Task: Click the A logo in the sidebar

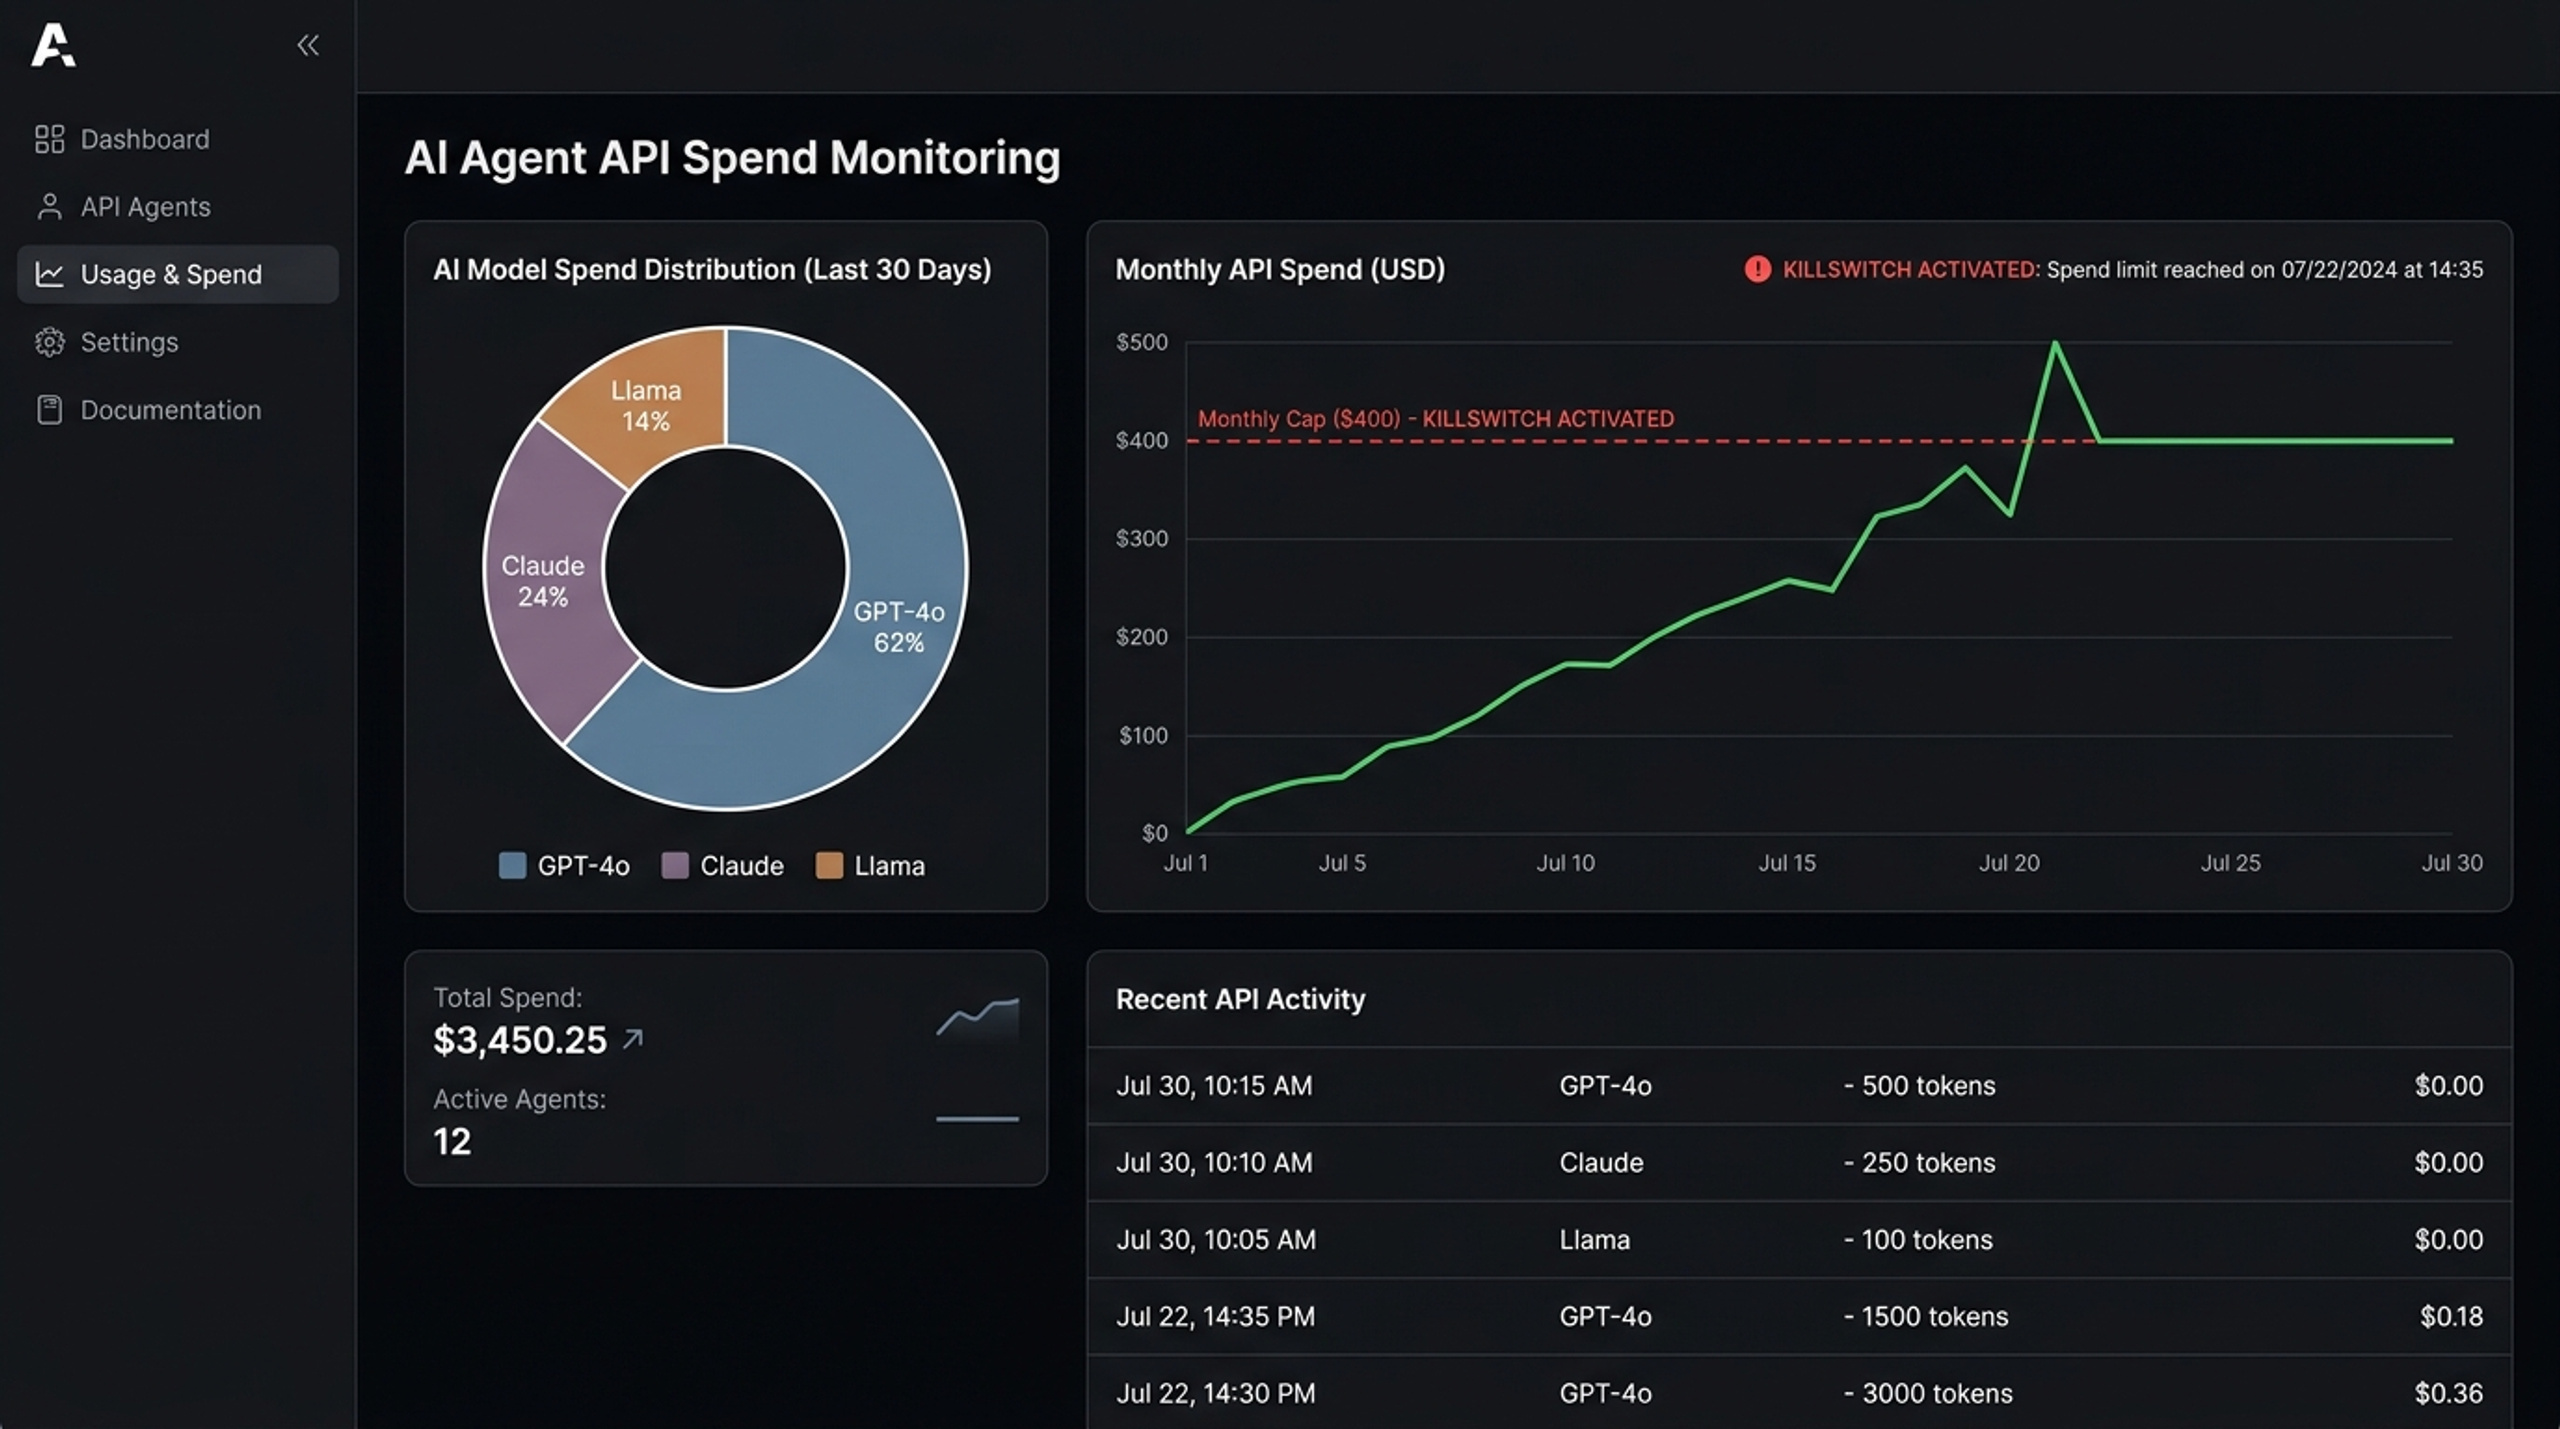Action: [x=53, y=45]
